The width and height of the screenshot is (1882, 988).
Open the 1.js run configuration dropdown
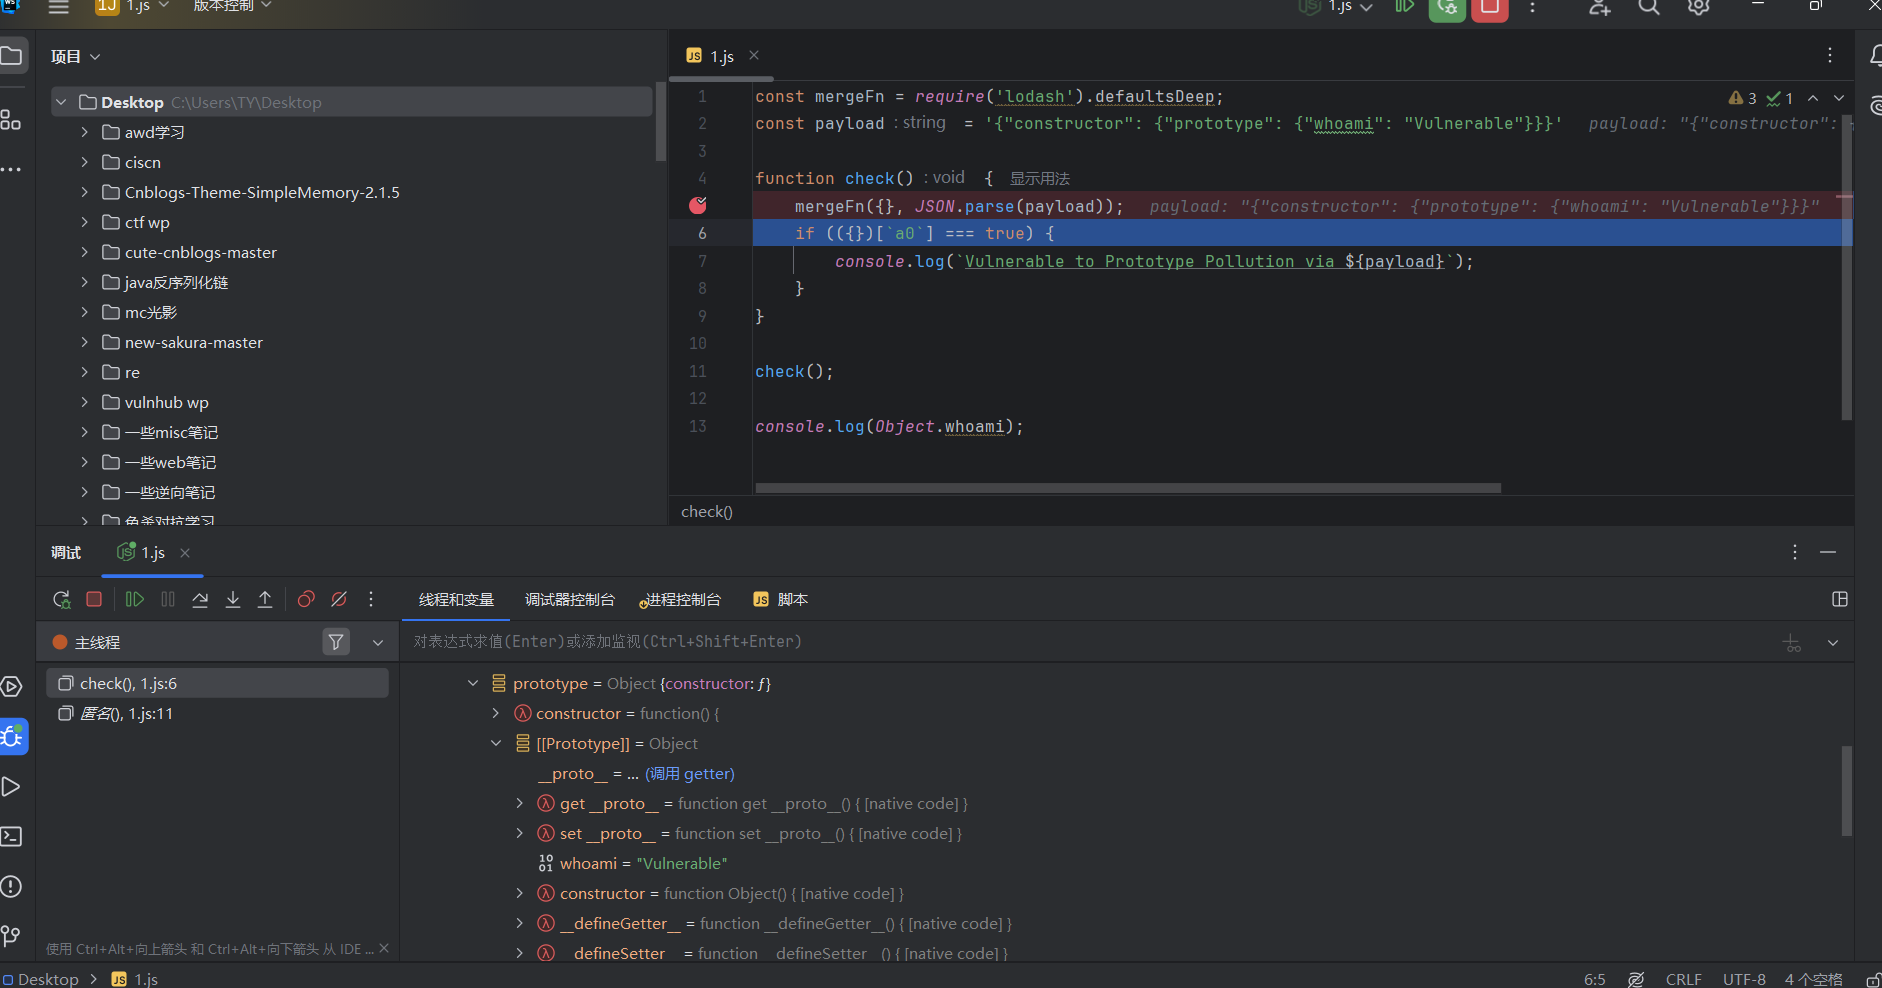[x=1337, y=7]
